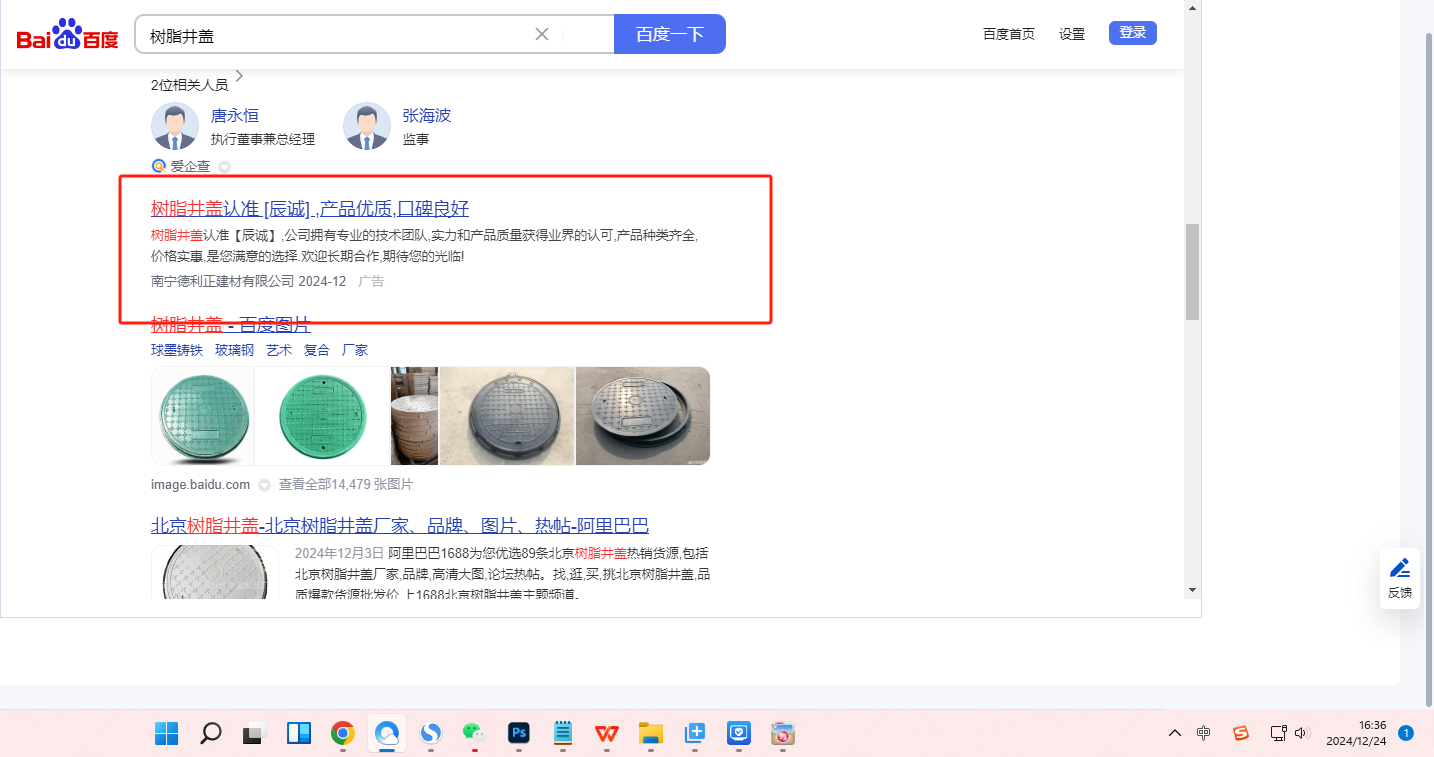This screenshot has height=757, width=1434.
Task: Click the Sogou input tray icon
Action: (1241, 733)
